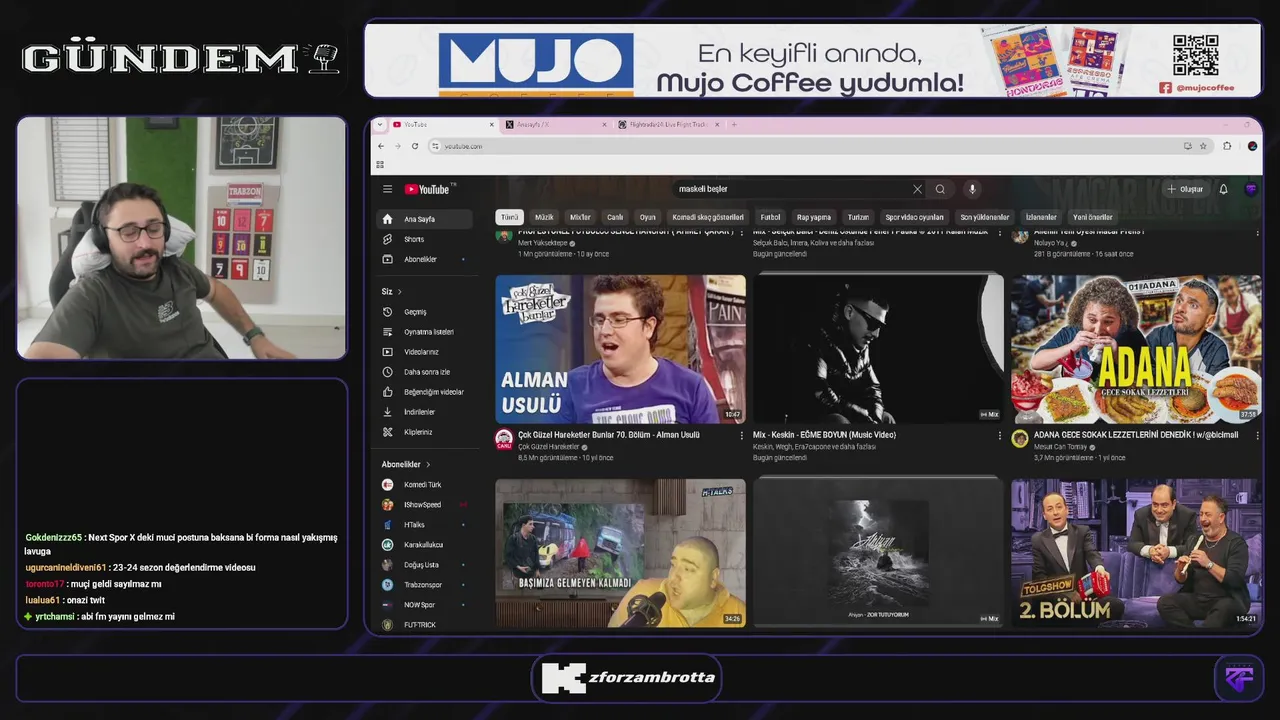1280x720 pixels.
Task: Open NOW Spor subscription channel
Action: click(425, 605)
